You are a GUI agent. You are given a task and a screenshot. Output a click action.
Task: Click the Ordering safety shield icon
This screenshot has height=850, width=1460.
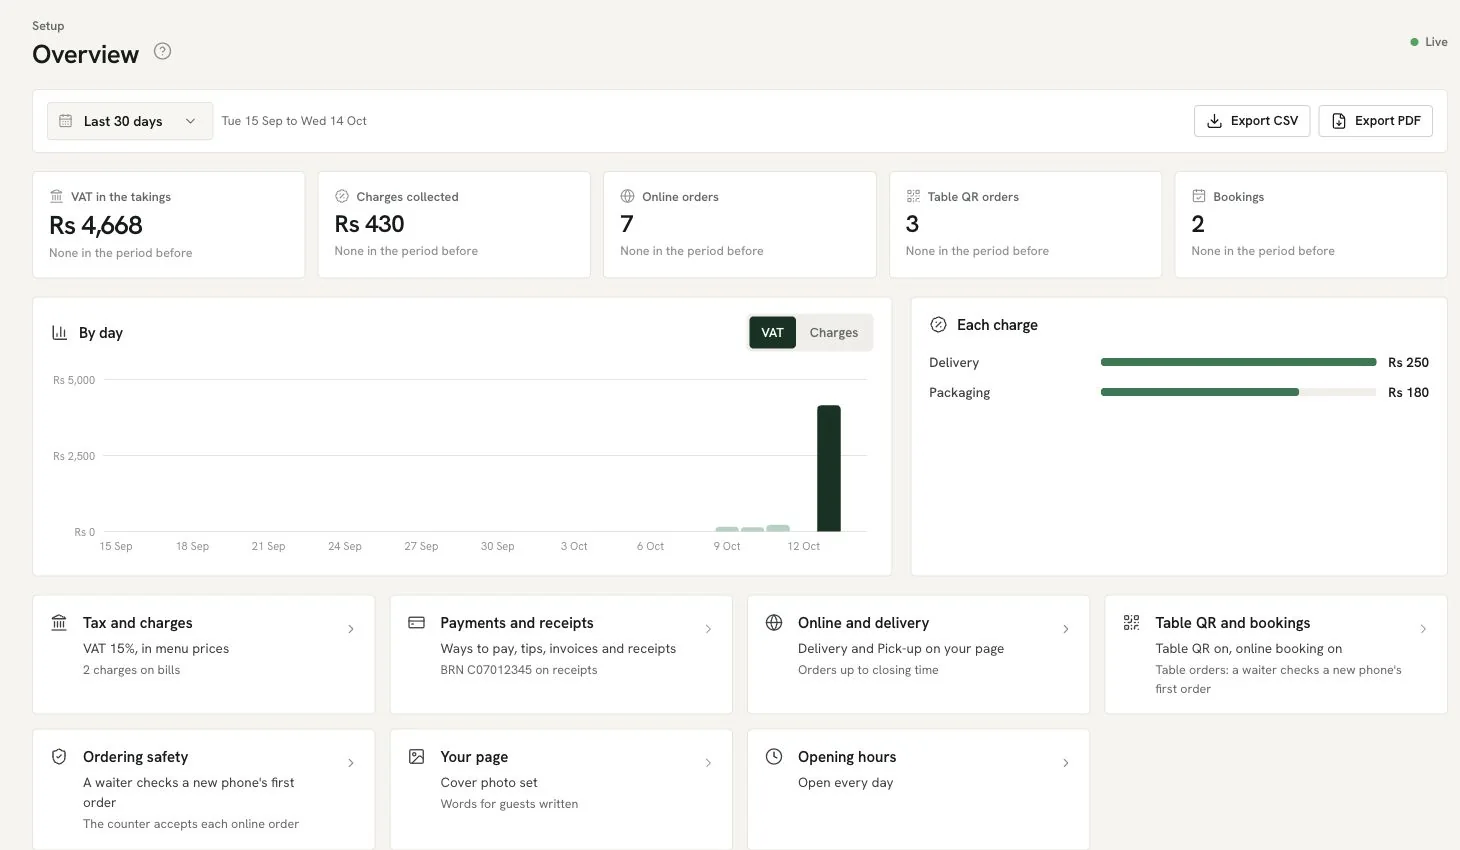(59, 757)
